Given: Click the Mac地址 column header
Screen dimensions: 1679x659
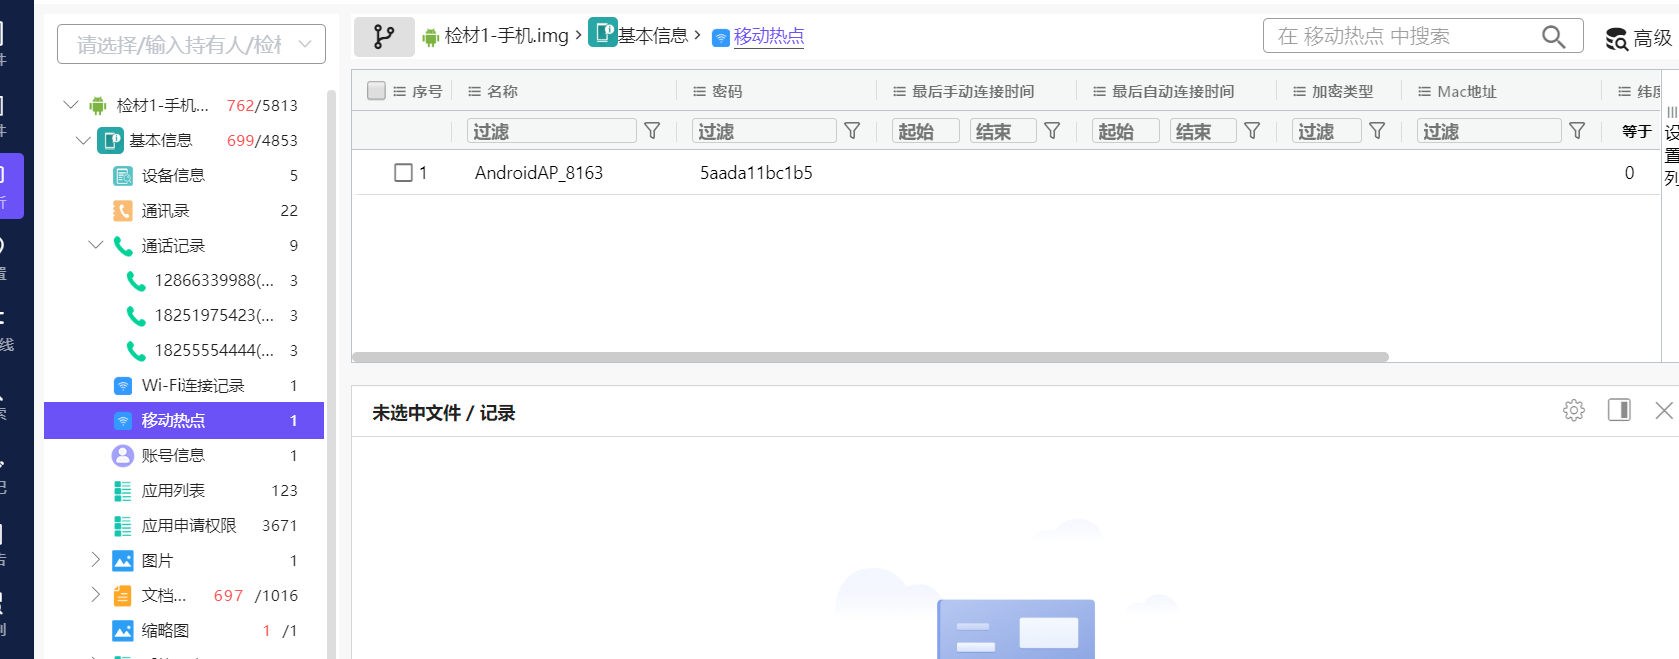Looking at the screenshot, I should pyautogui.click(x=1467, y=91).
